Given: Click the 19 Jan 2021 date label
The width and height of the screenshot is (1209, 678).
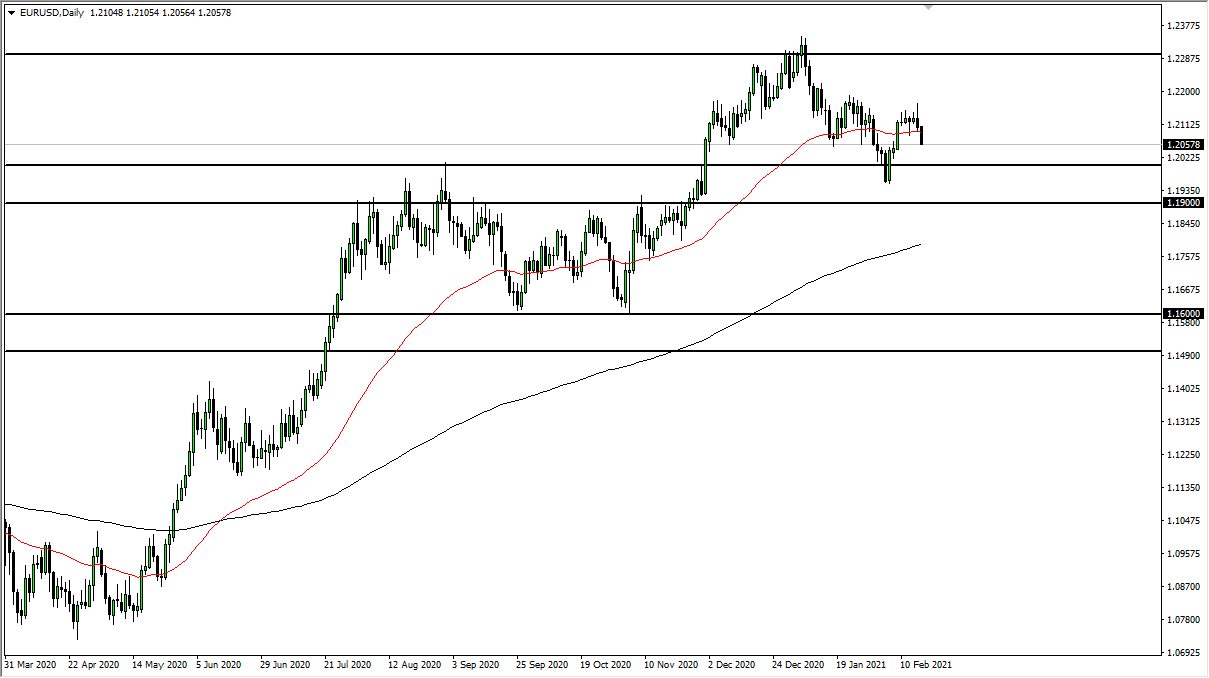Looking at the screenshot, I should (x=862, y=664).
